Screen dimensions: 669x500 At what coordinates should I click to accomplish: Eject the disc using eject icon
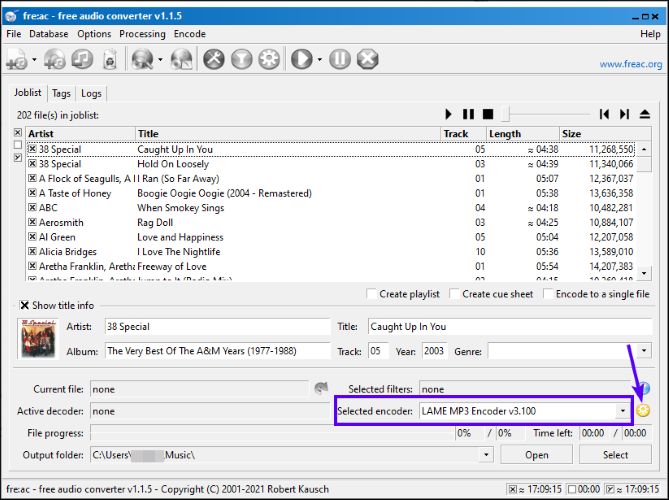tap(645, 114)
